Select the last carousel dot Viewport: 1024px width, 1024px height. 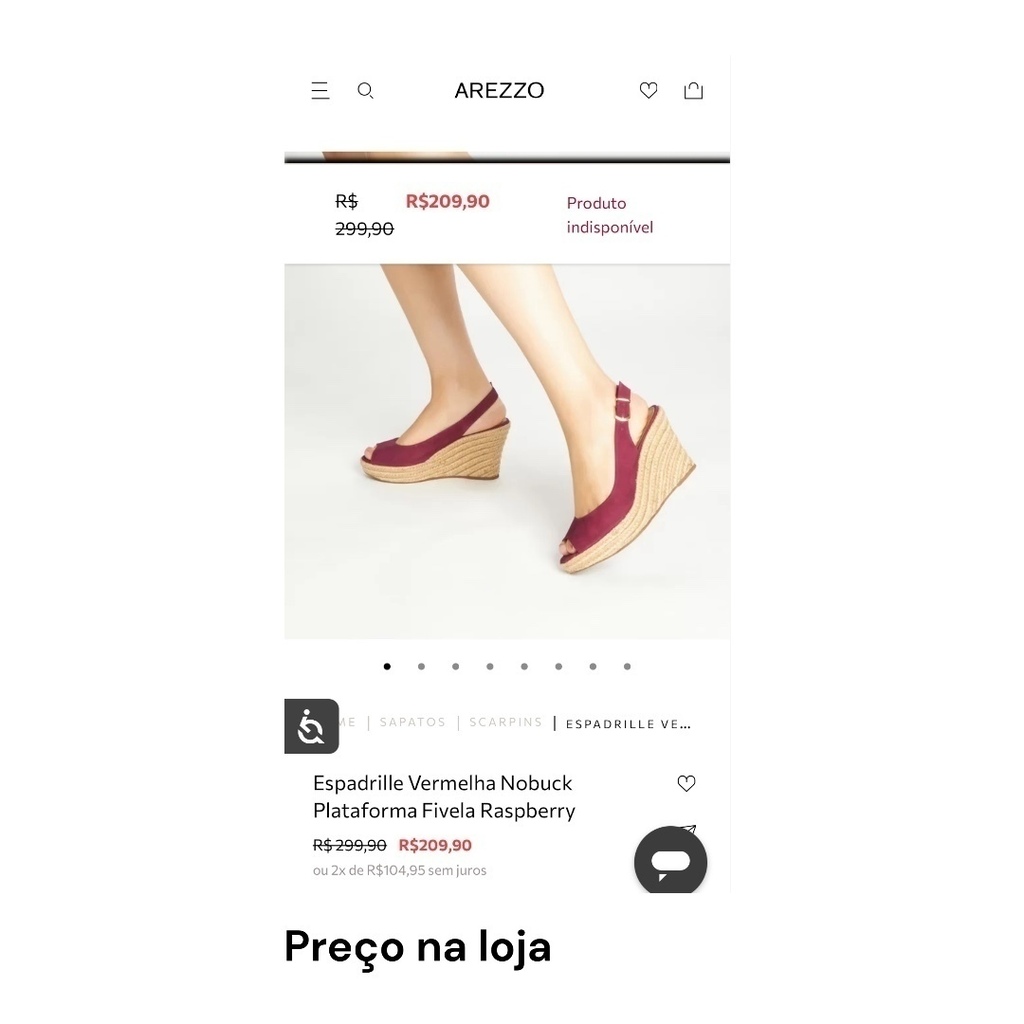pyautogui.click(x=627, y=666)
